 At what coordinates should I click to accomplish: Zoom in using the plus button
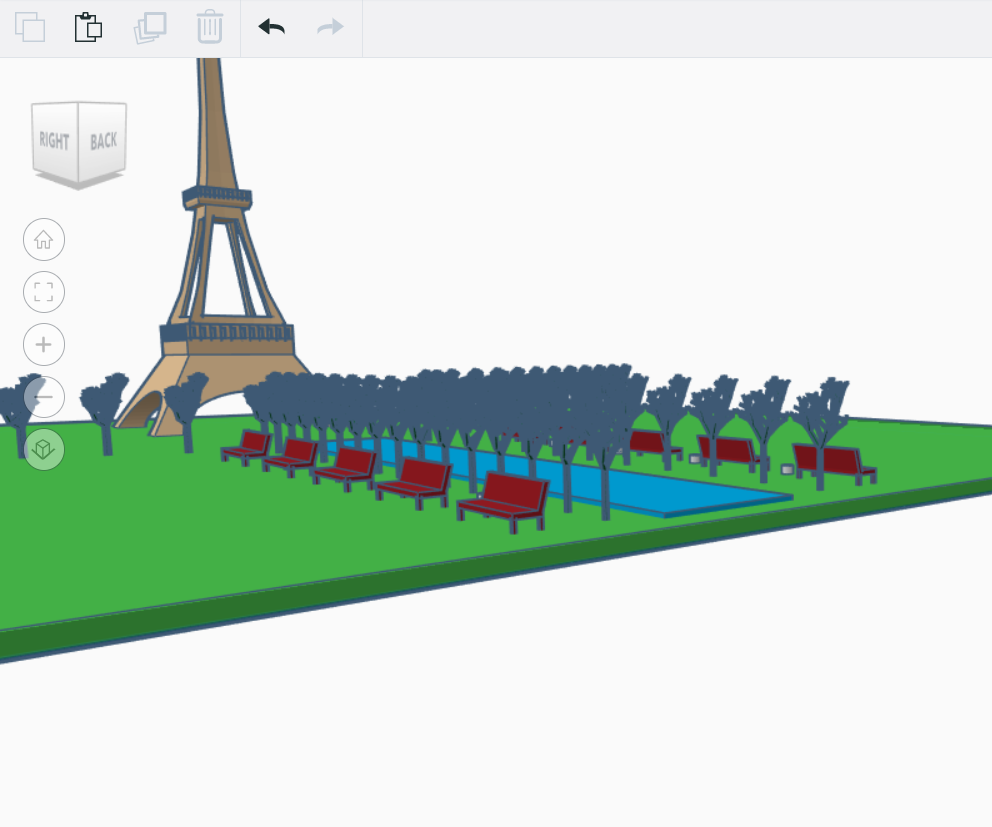coord(43,344)
